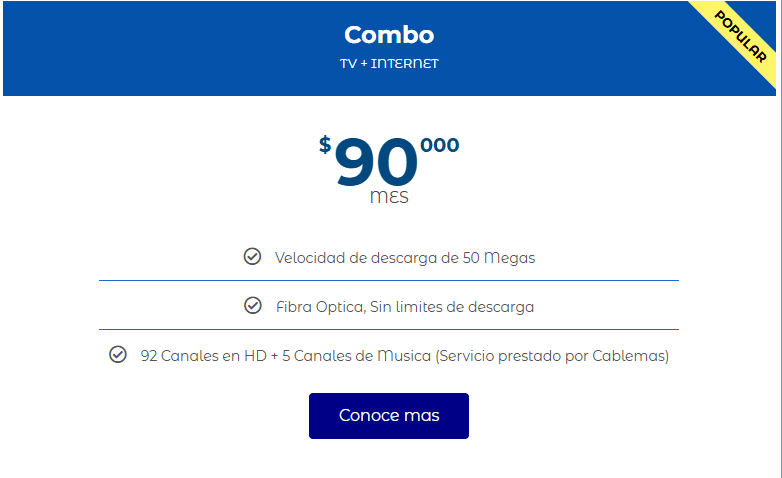Click the checkmark icon beside 92 Canales
The height and width of the screenshot is (478, 782).
(x=118, y=355)
